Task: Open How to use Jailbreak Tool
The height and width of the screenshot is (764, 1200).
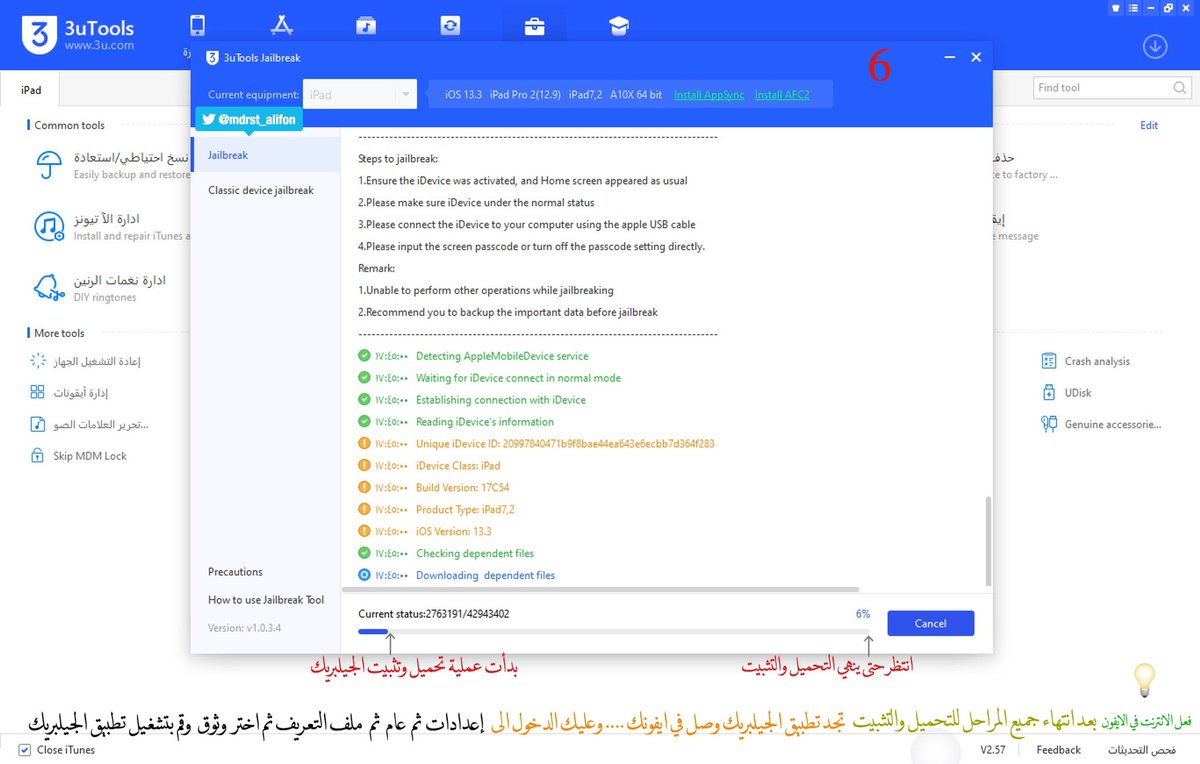Action: click(x=266, y=600)
